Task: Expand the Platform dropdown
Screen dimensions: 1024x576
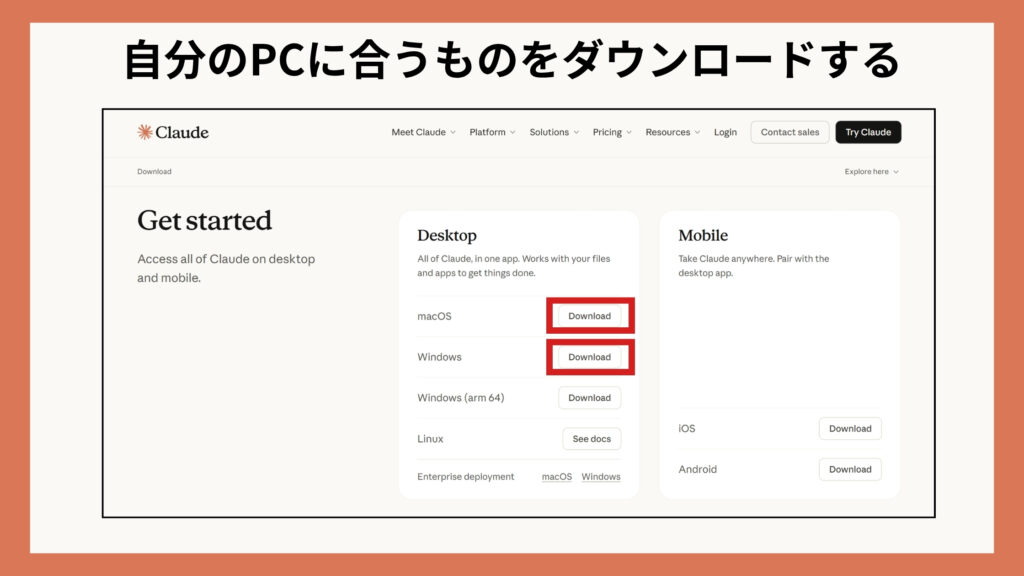Action: 492,132
